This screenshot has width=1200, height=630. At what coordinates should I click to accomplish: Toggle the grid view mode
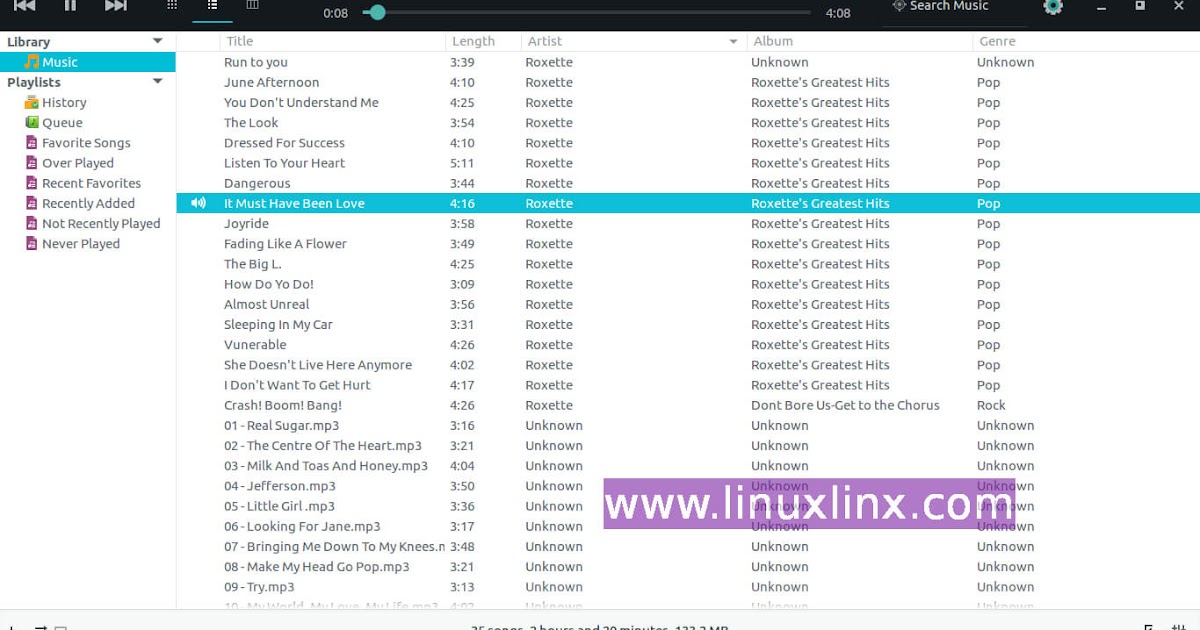click(x=172, y=5)
